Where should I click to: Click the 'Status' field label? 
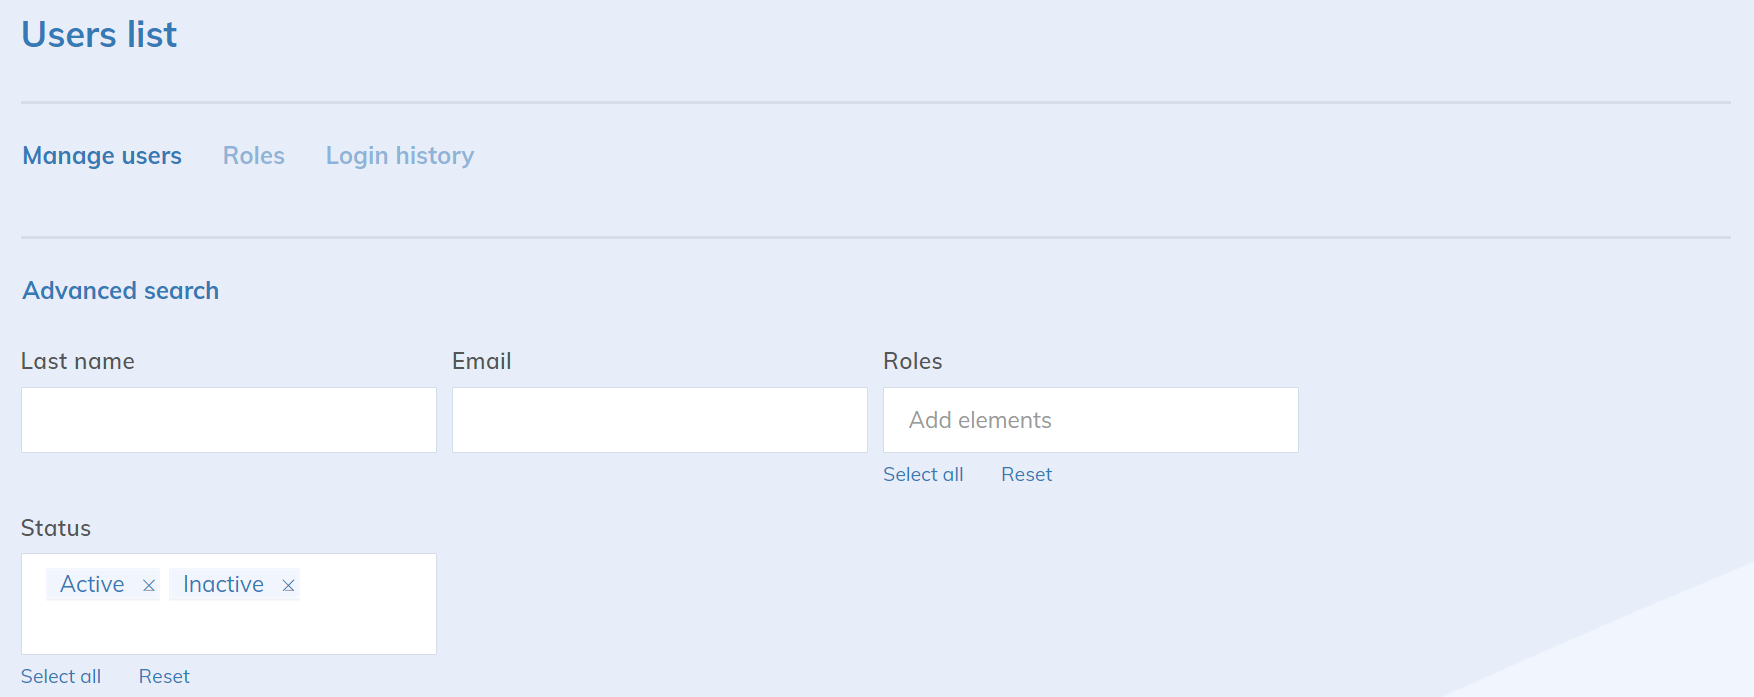click(x=56, y=529)
